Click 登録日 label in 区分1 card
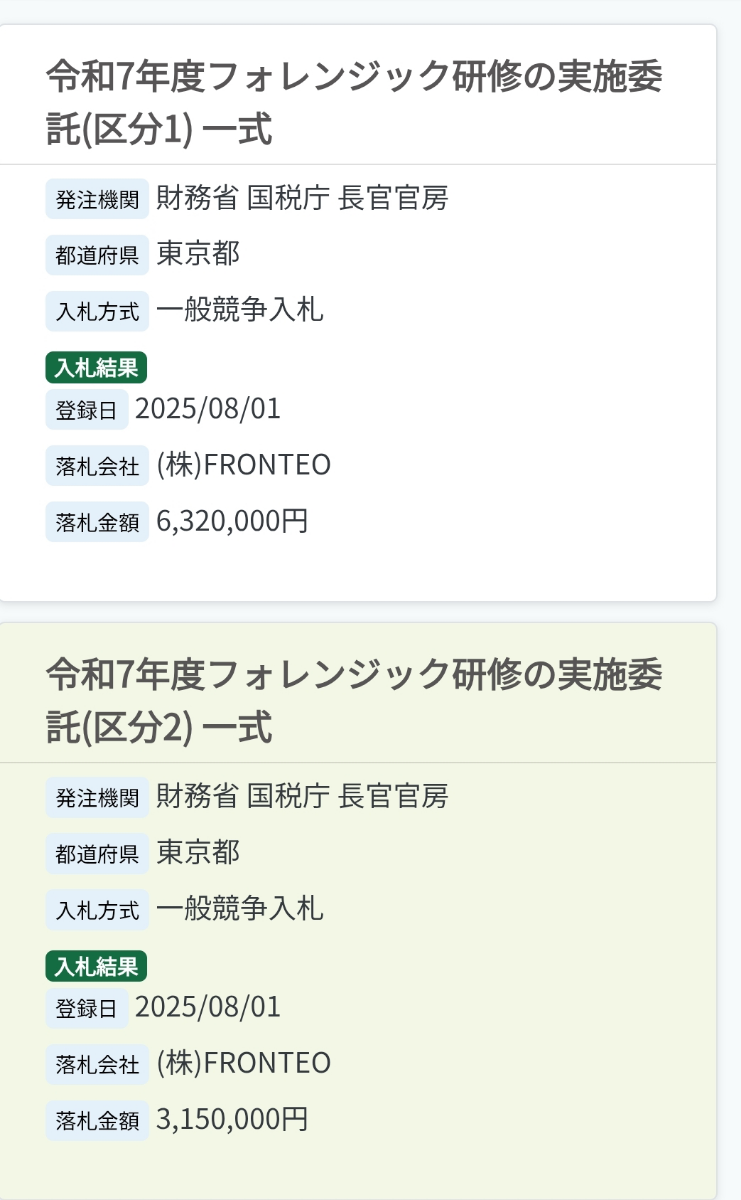The width and height of the screenshot is (741, 1200). 87,410
